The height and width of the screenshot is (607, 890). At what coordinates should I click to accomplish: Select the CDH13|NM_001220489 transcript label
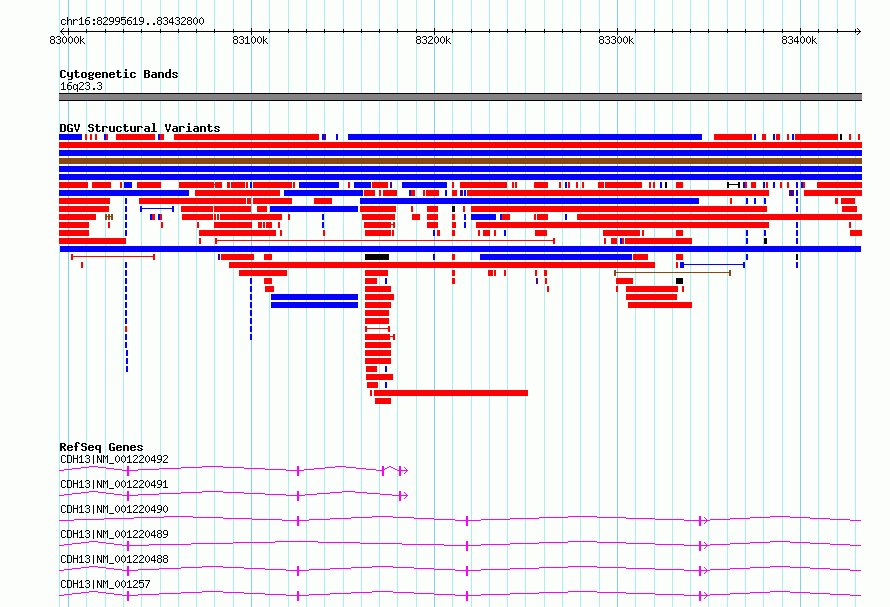(x=114, y=534)
